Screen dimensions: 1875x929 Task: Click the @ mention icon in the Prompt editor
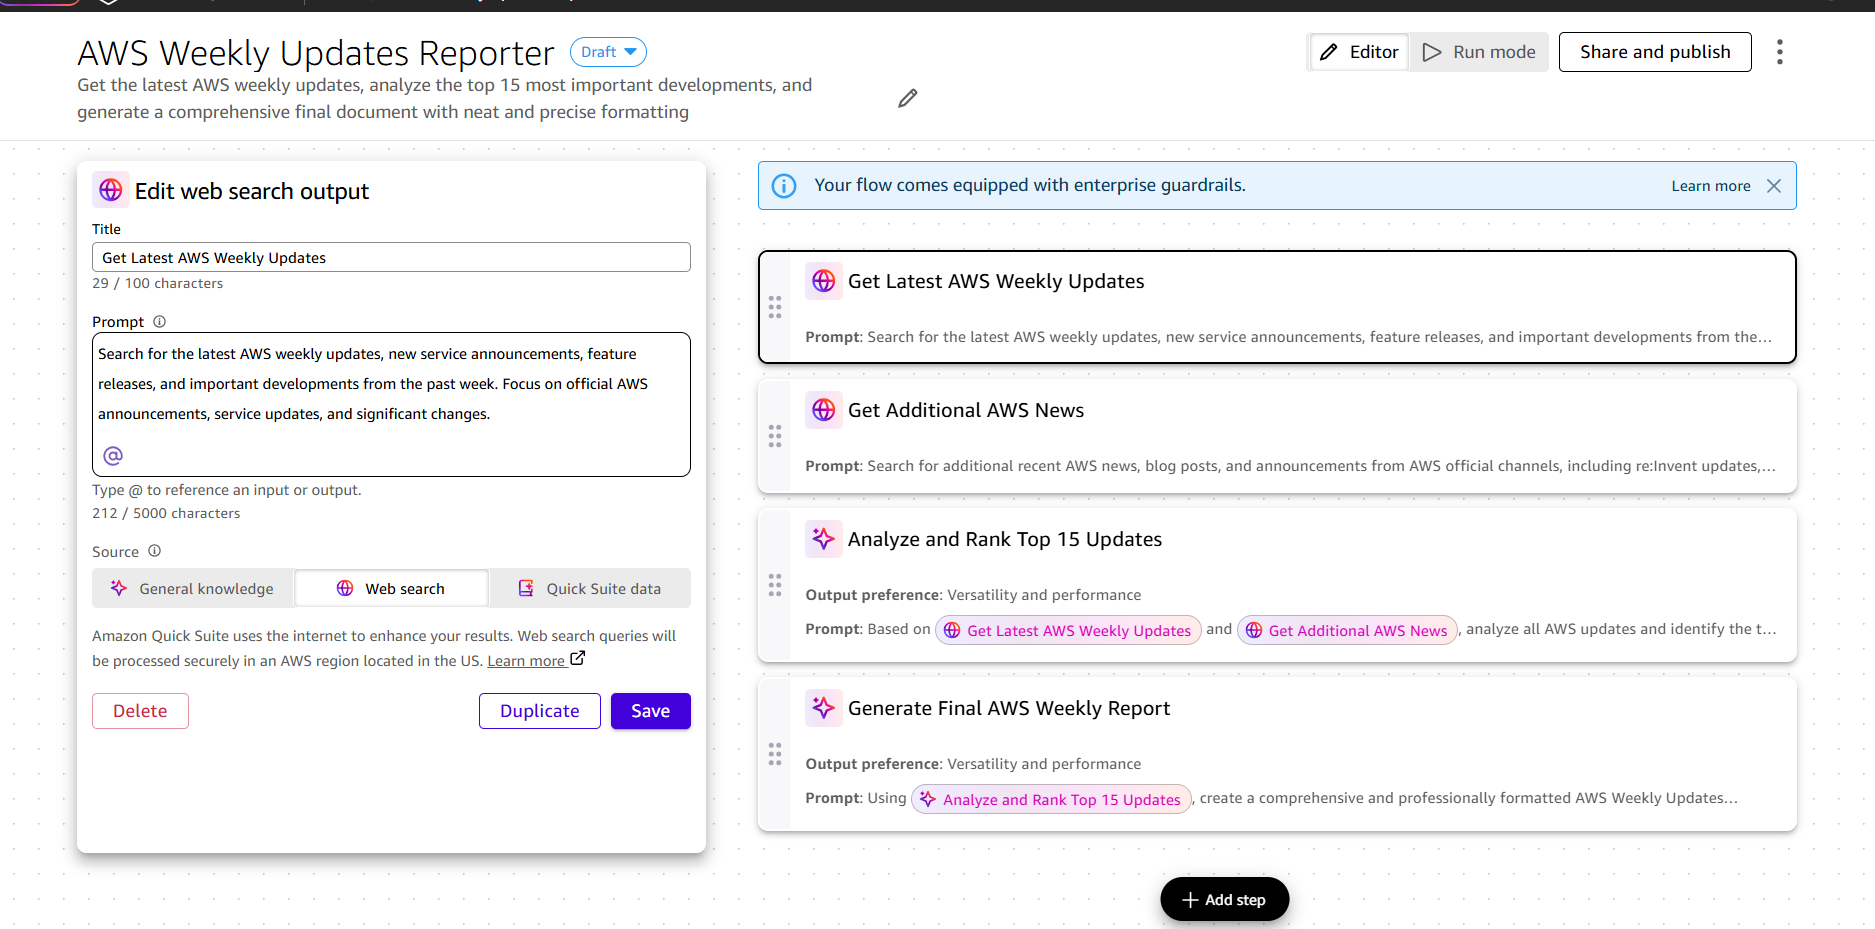tap(112, 455)
